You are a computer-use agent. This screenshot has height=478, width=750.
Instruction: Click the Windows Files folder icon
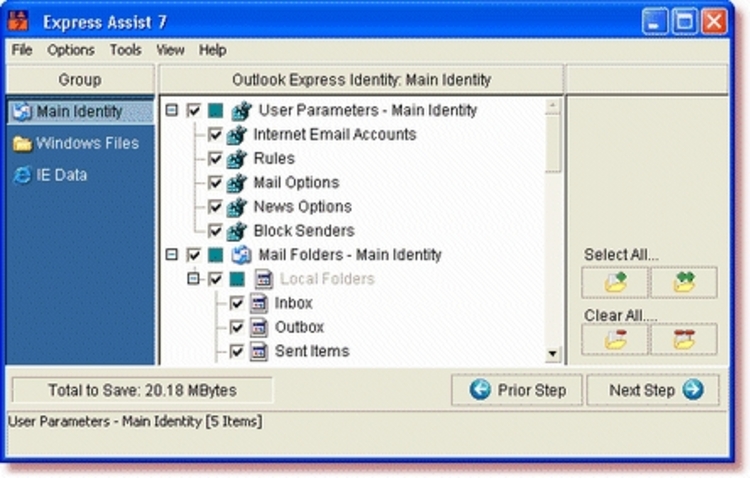point(22,143)
